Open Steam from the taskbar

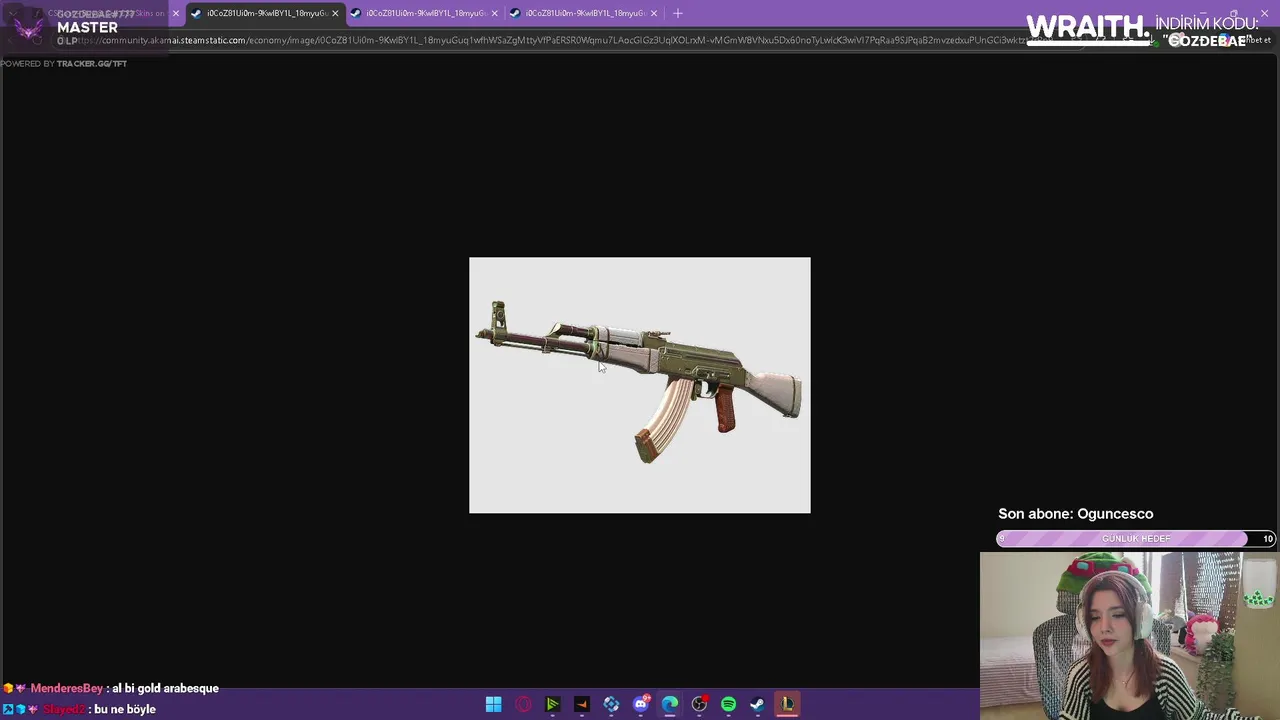(757, 704)
